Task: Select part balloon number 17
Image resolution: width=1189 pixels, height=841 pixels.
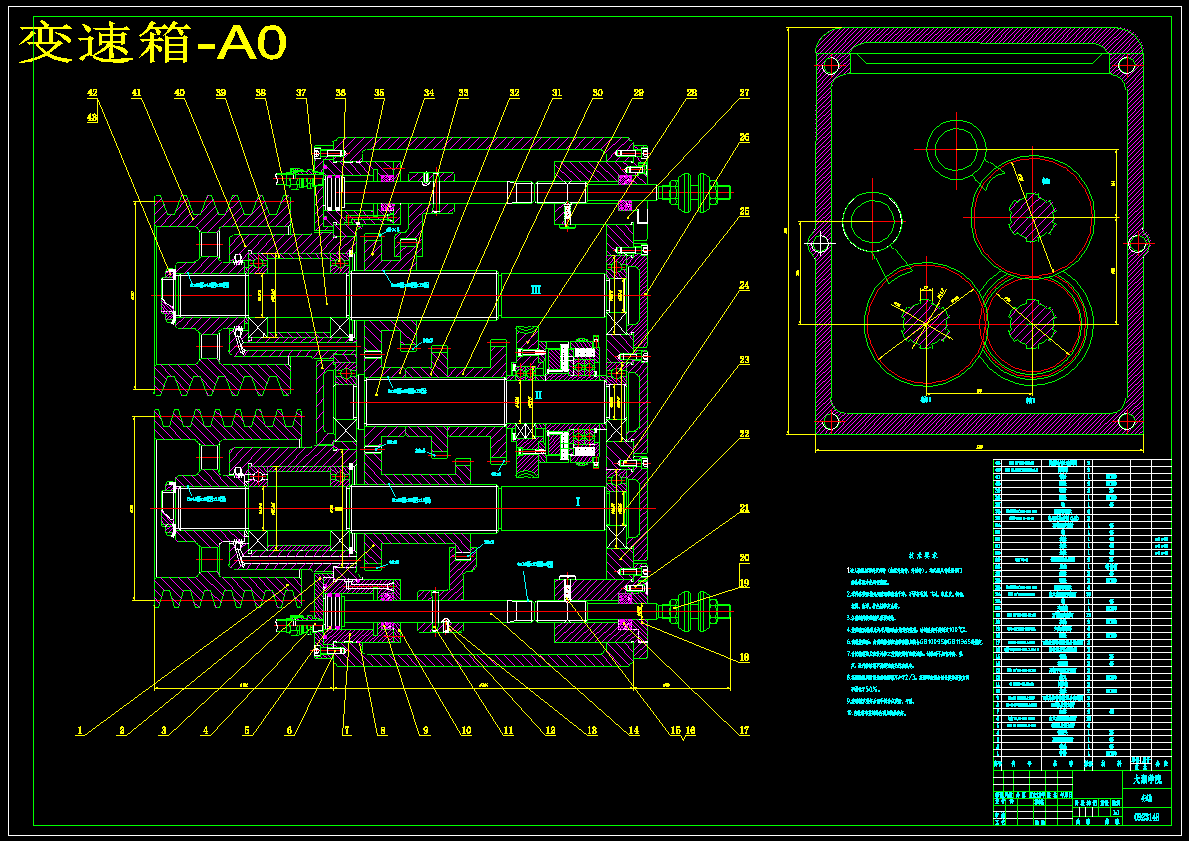Action: point(744,731)
